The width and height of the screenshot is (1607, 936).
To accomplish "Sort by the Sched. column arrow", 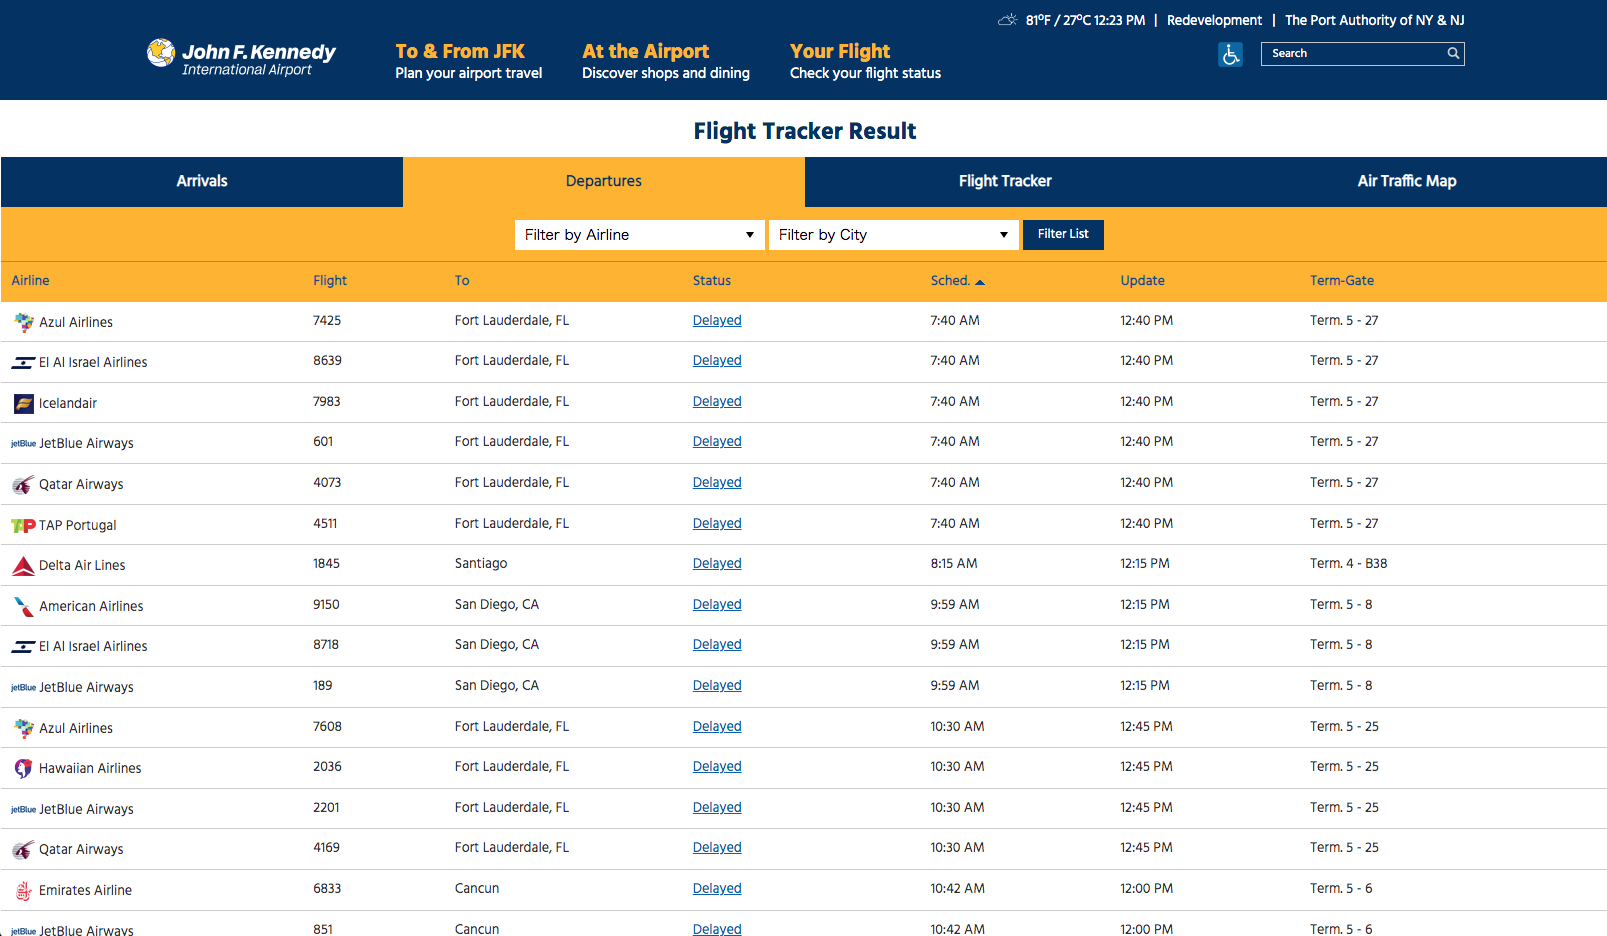I will click(980, 282).
